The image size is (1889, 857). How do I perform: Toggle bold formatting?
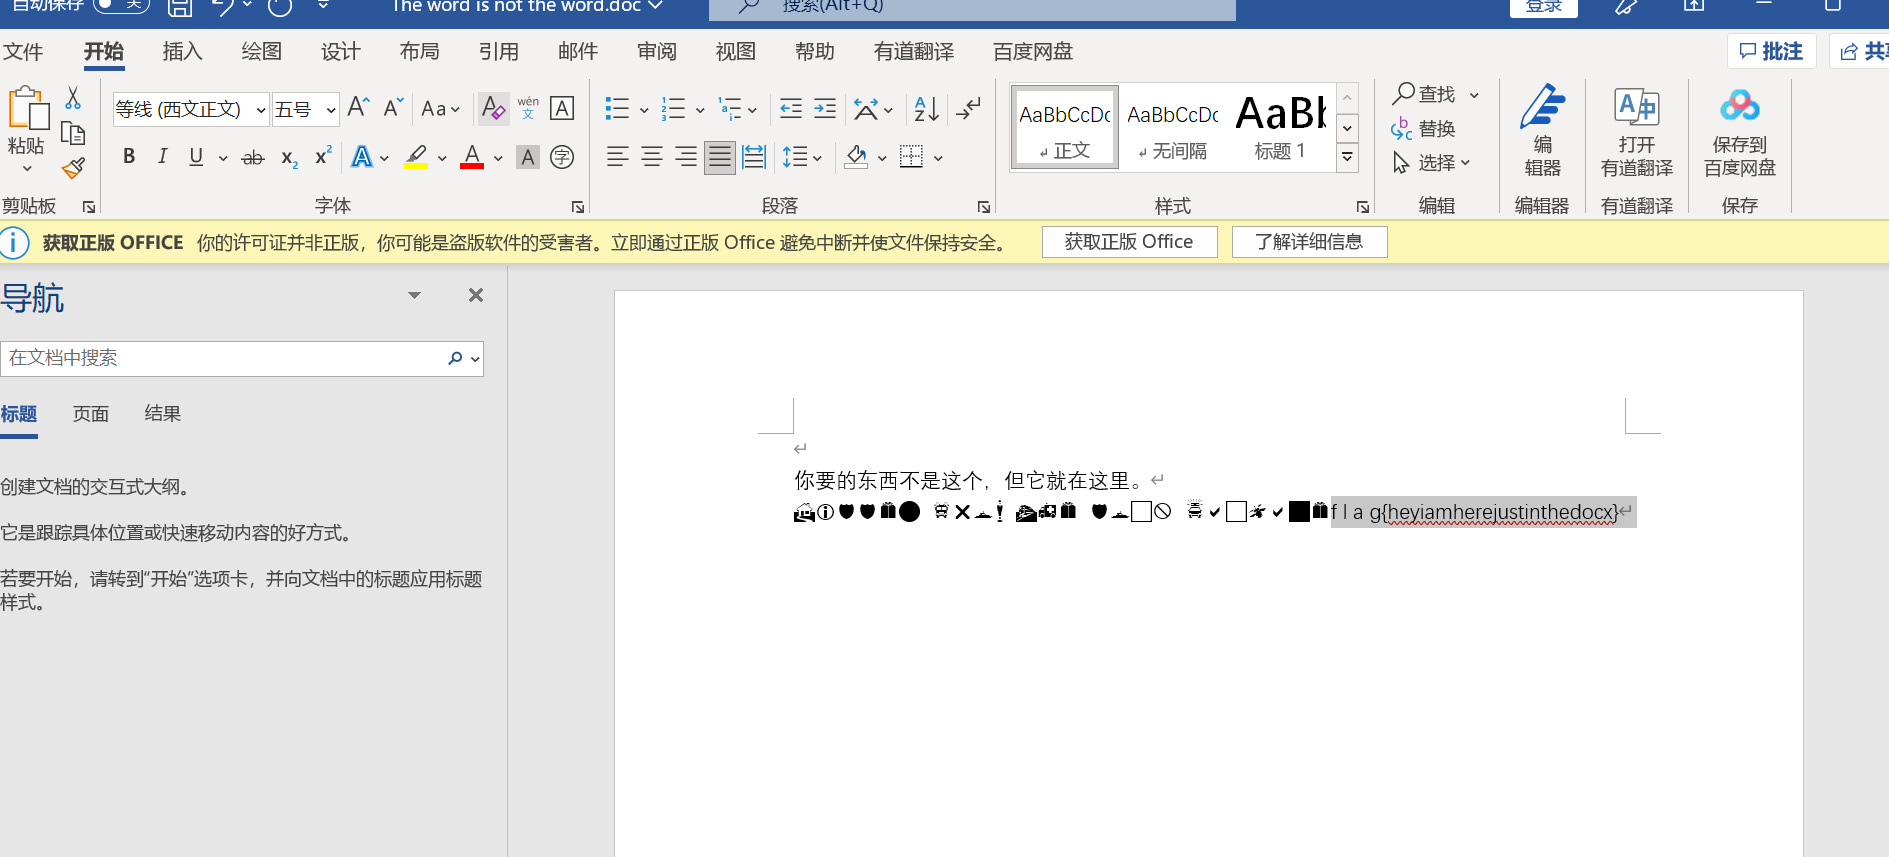129,157
